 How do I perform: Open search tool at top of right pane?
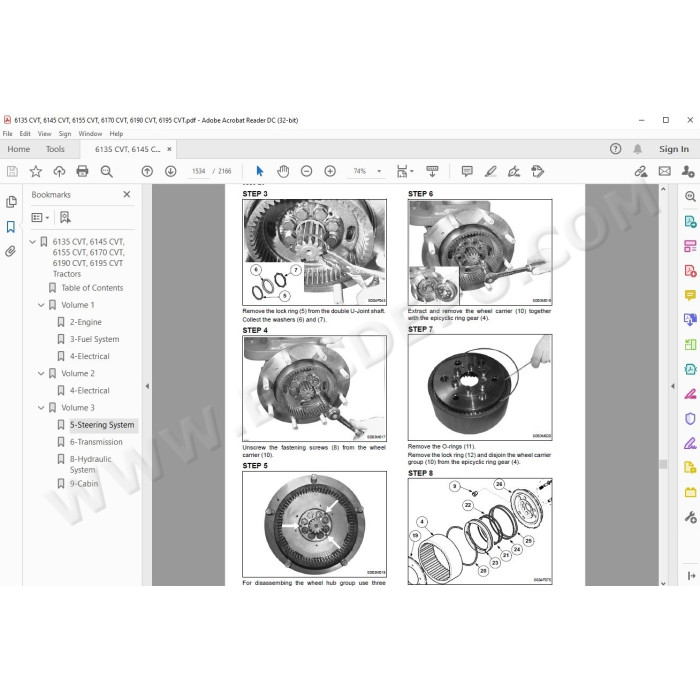click(x=690, y=196)
